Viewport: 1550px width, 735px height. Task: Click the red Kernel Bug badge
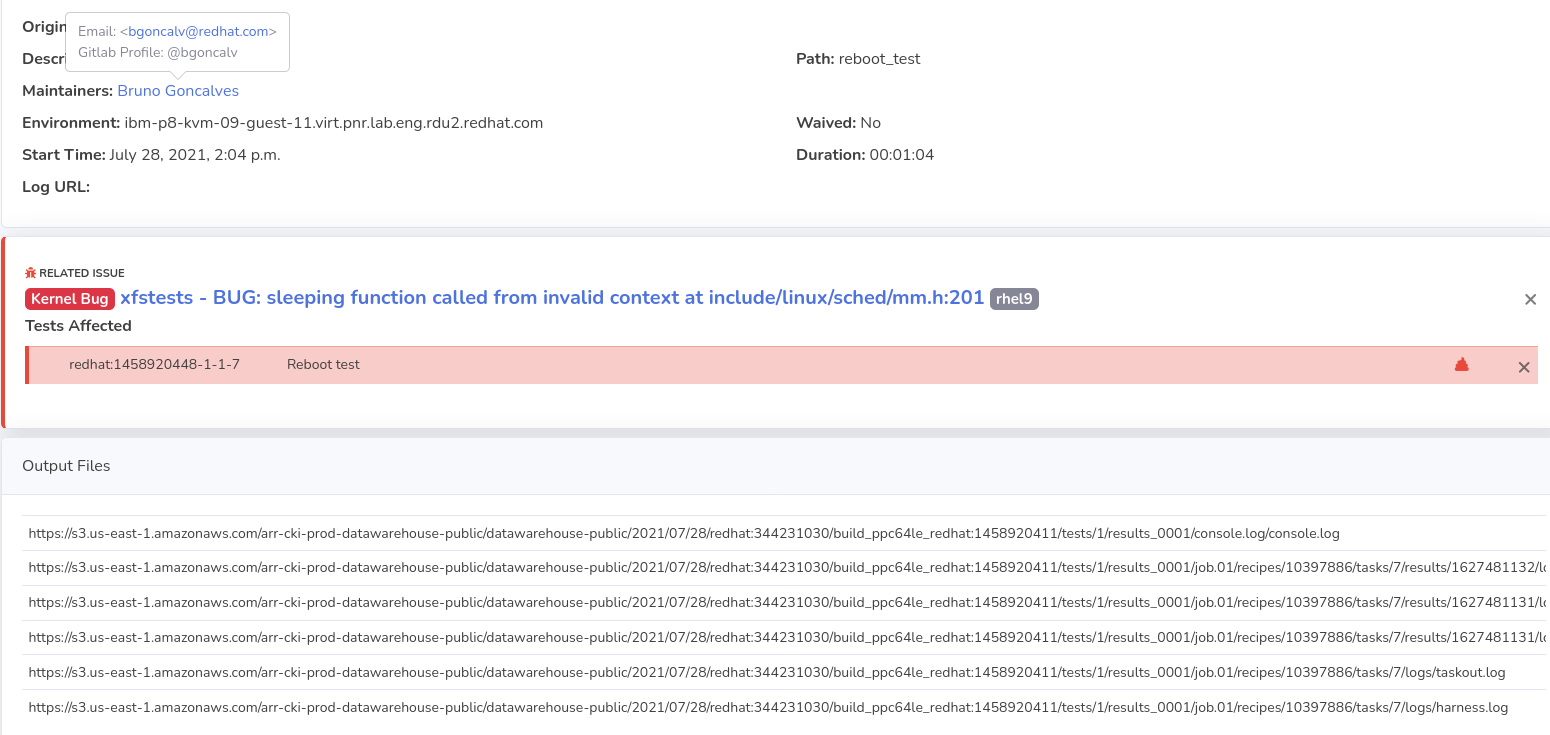pyautogui.click(x=70, y=299)
